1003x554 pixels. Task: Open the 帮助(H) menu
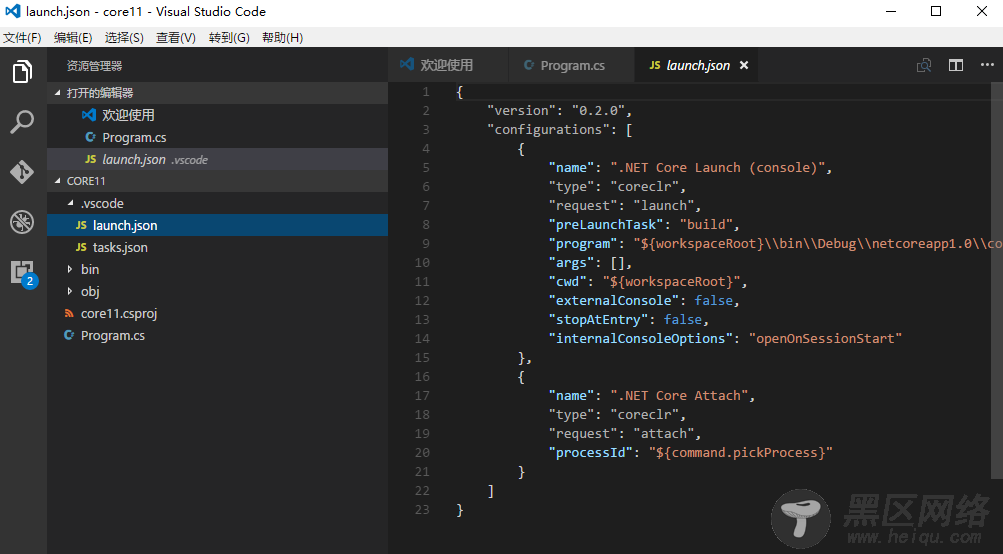pos(282,38)
